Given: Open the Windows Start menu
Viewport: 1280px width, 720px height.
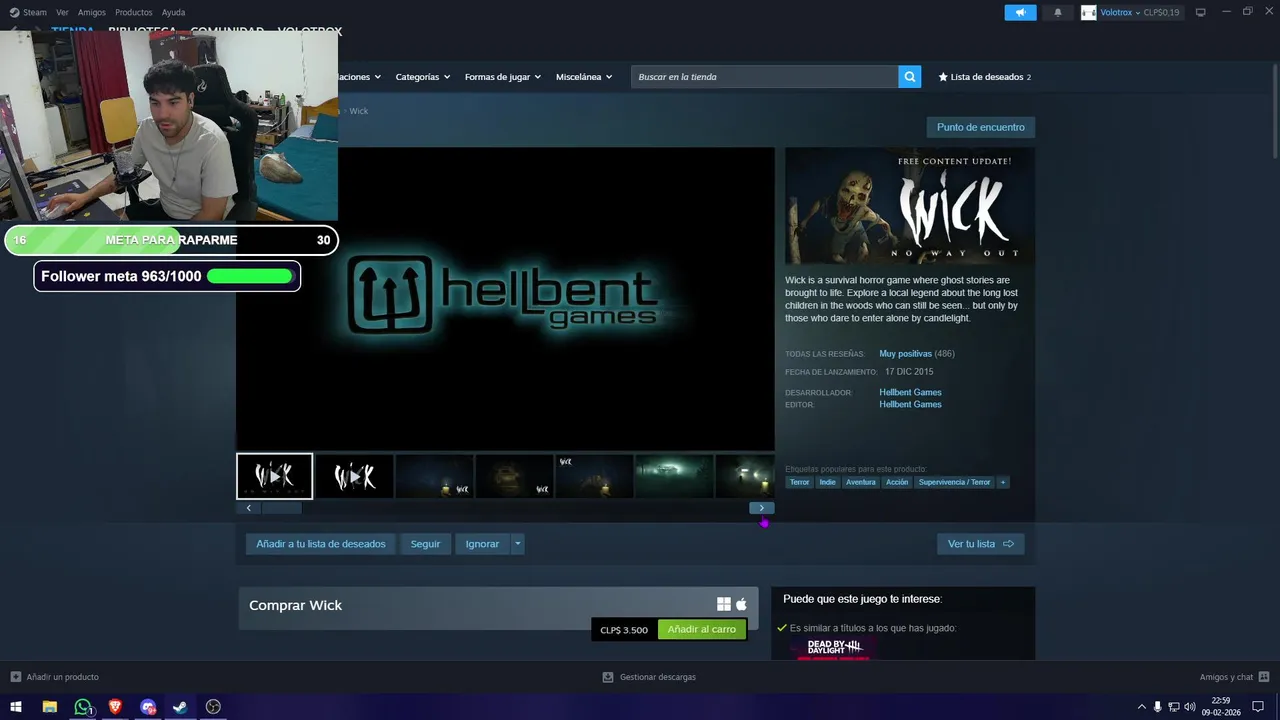Looking at the screenshot, I should click(16, 707).
